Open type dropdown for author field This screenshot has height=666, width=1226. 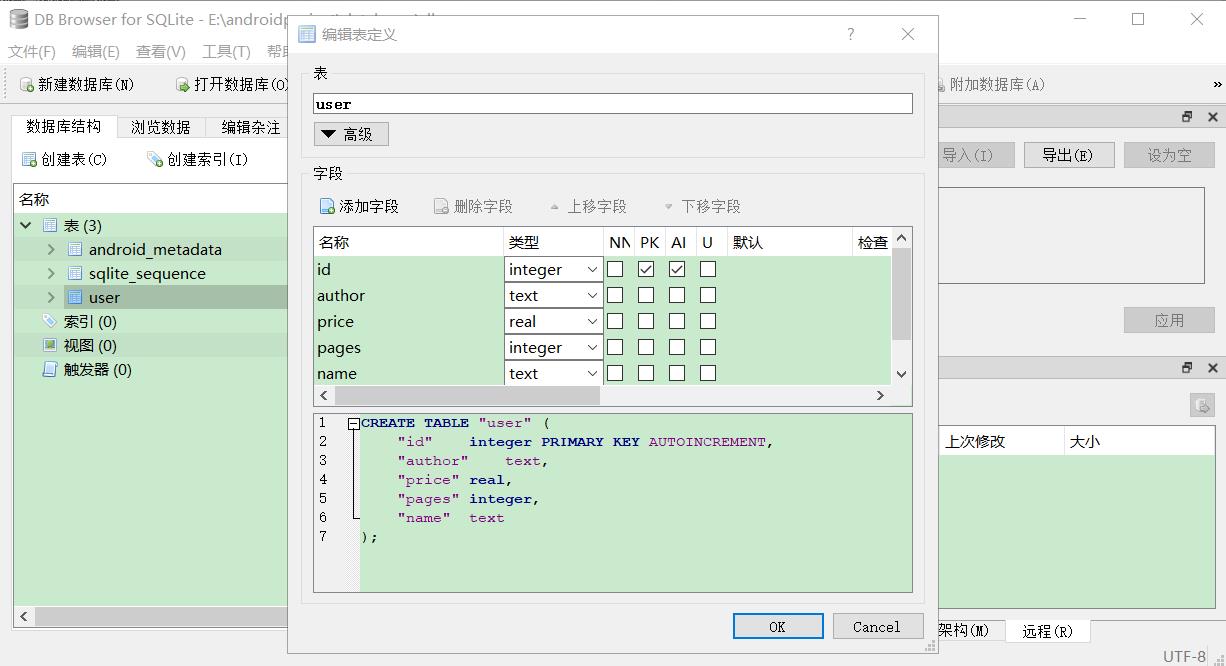pyautogui.click(x=553, y=295)
